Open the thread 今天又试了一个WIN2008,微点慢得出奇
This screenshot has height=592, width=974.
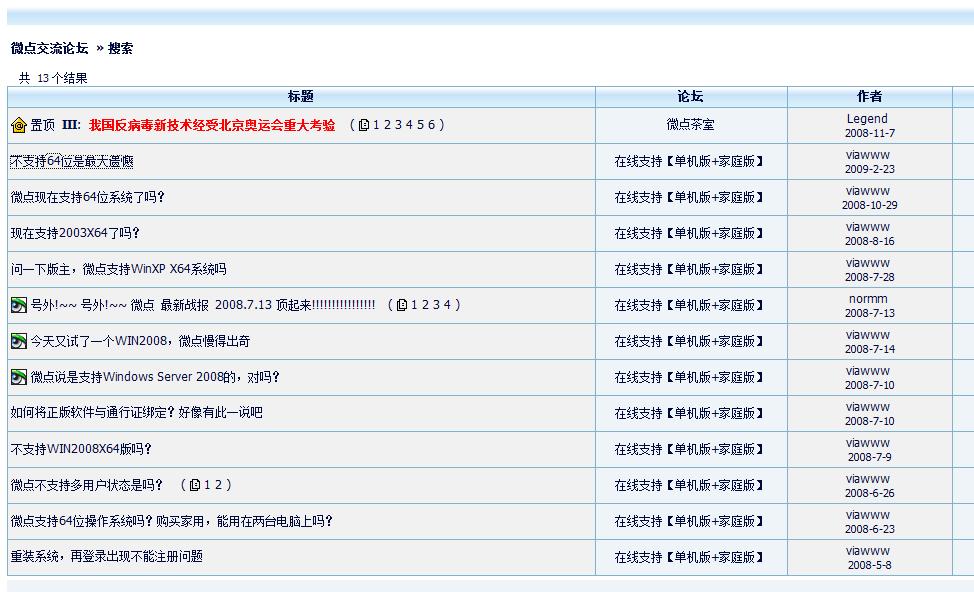140,341
